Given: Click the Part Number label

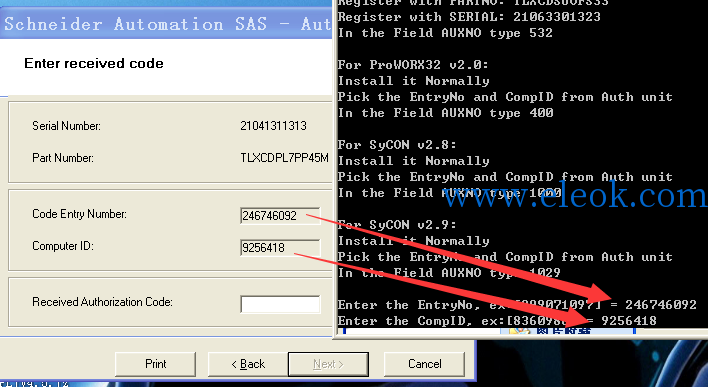Looking at the screenshot, I should [63, 158].
